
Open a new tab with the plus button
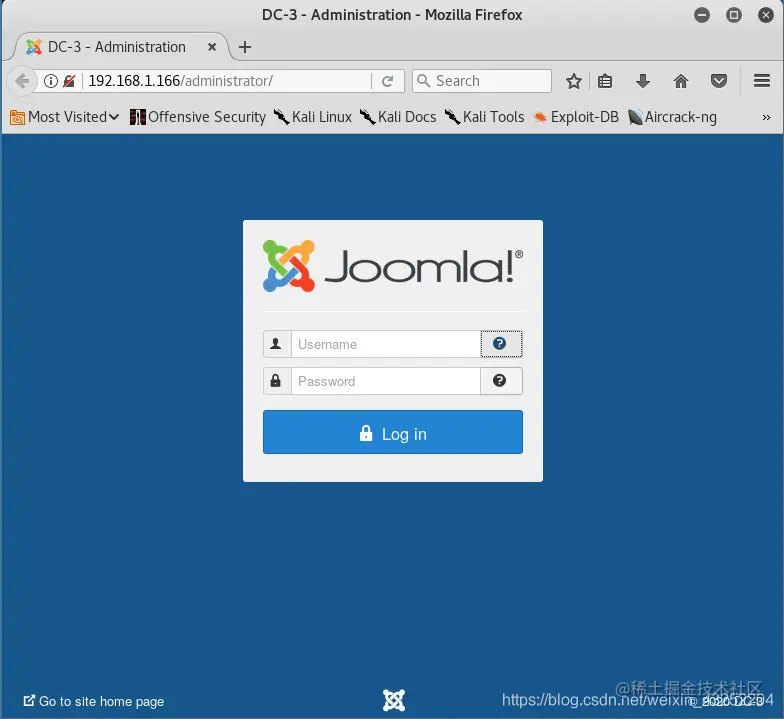pos(245,47)
